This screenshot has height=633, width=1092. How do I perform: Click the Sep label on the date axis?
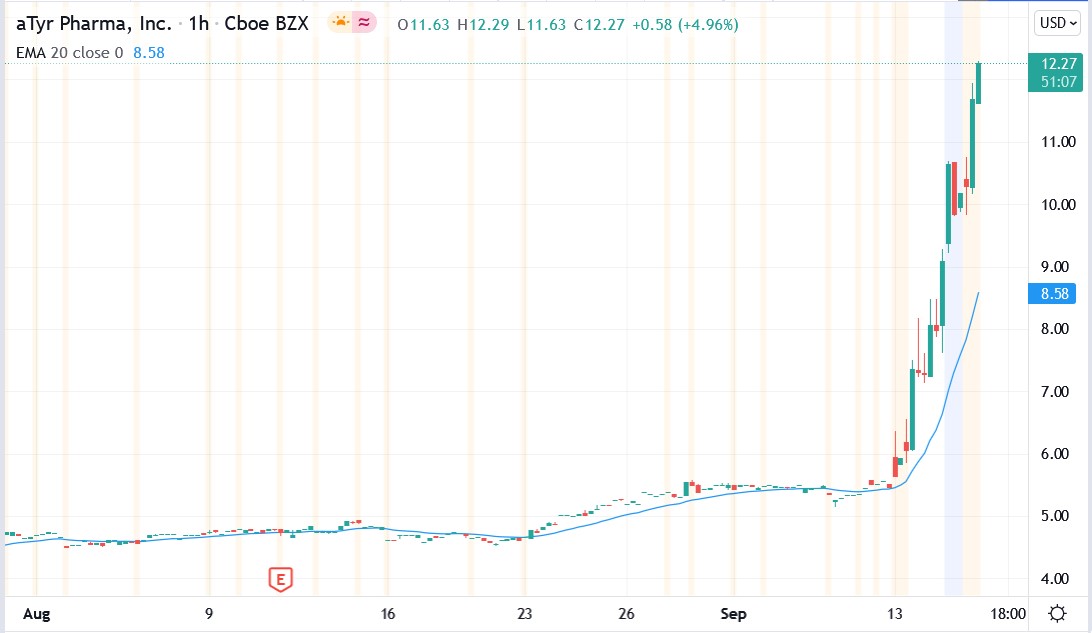point(733,614)
